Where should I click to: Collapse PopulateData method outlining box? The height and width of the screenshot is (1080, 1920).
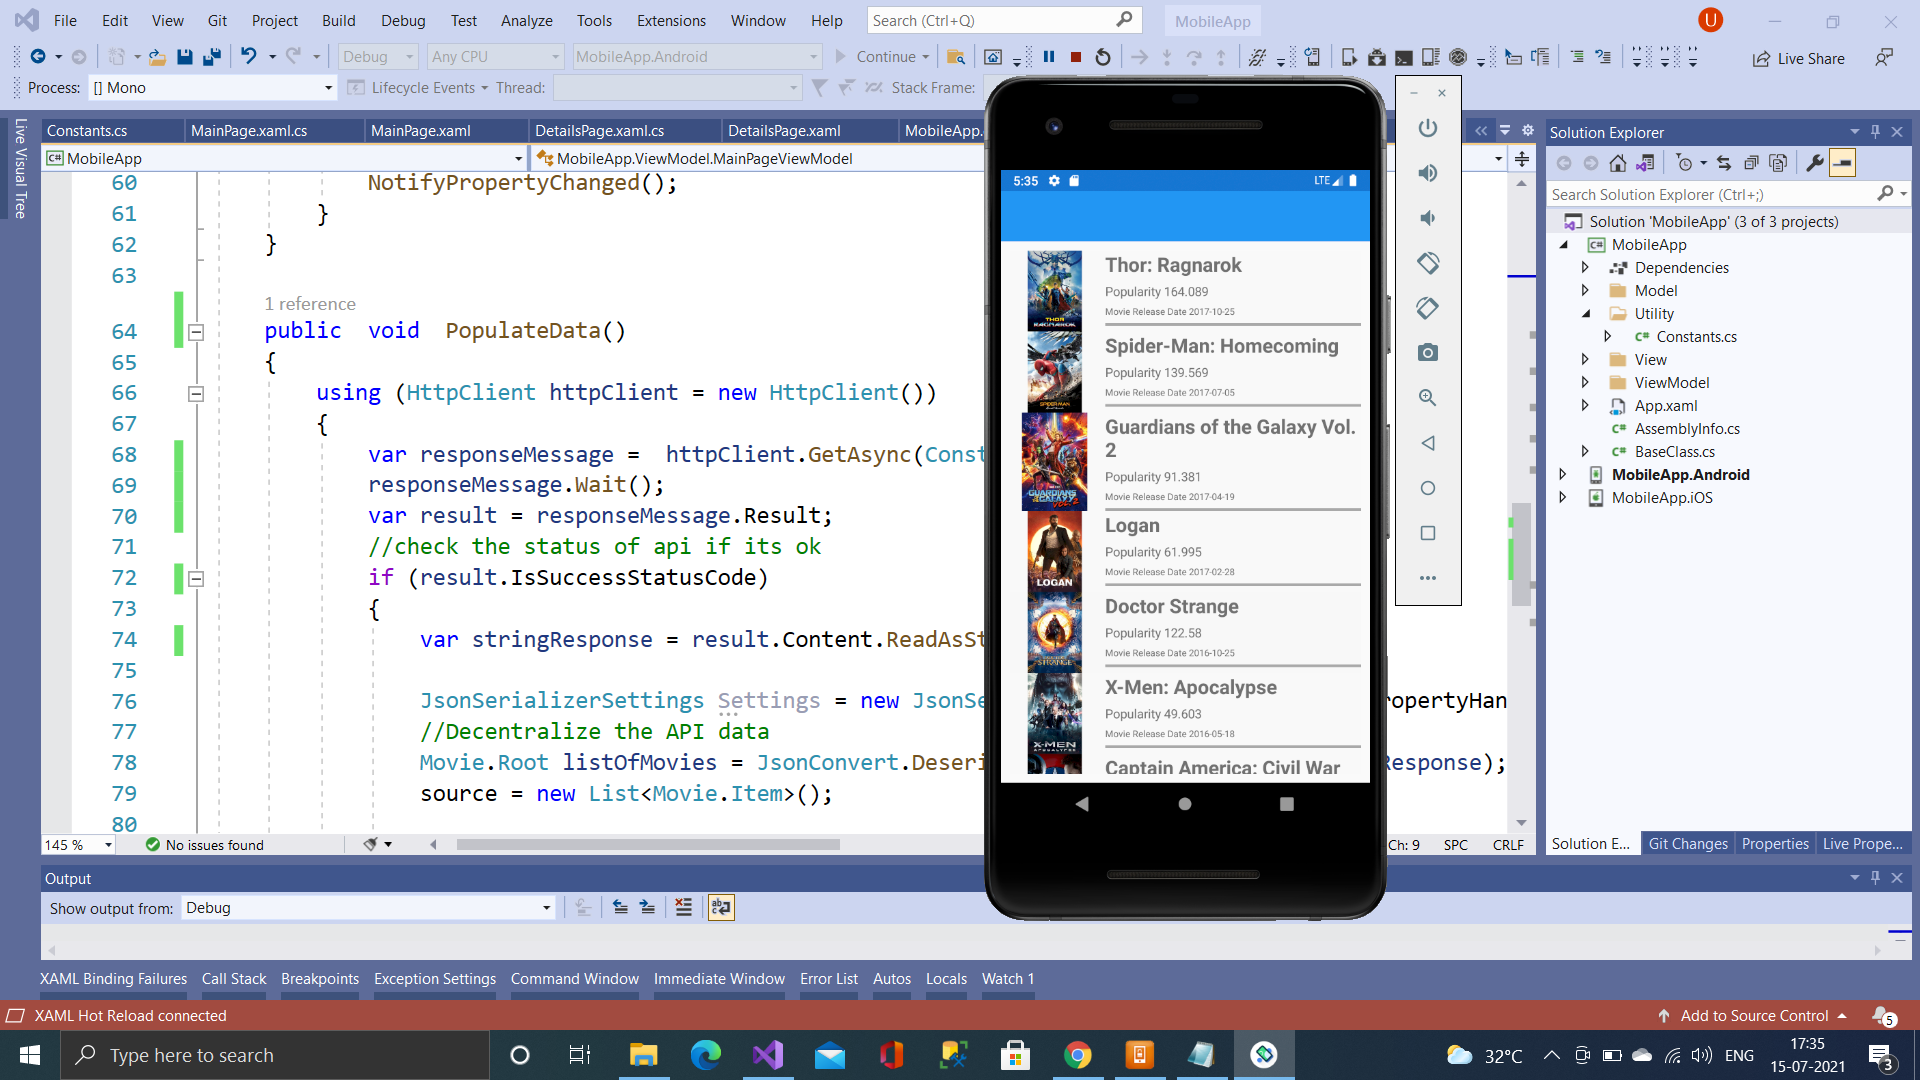(x=196, y=332)
